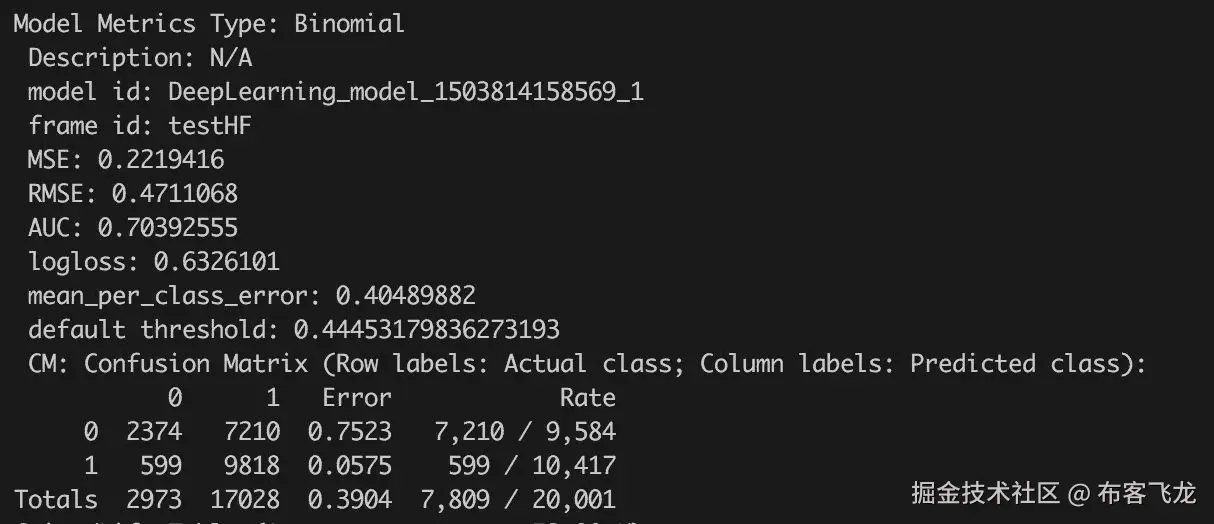
Task: Click the AUC value 0.70392555
Action: point(167,228)
